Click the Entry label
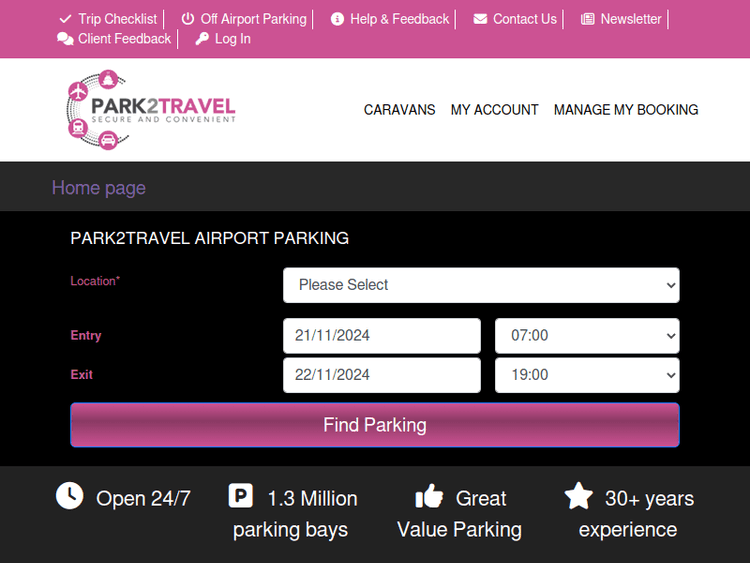The height and width of the screenshot is (563, 750). 86,335
